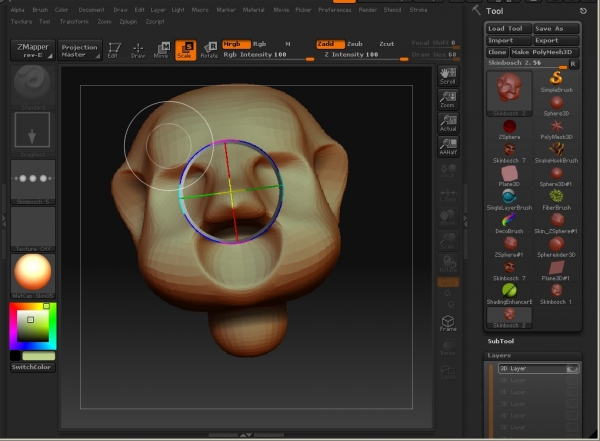This screenshot has width=600, height=441.
Task: Choose the Skinbosch 1 tool
Action: coord(556,294)
